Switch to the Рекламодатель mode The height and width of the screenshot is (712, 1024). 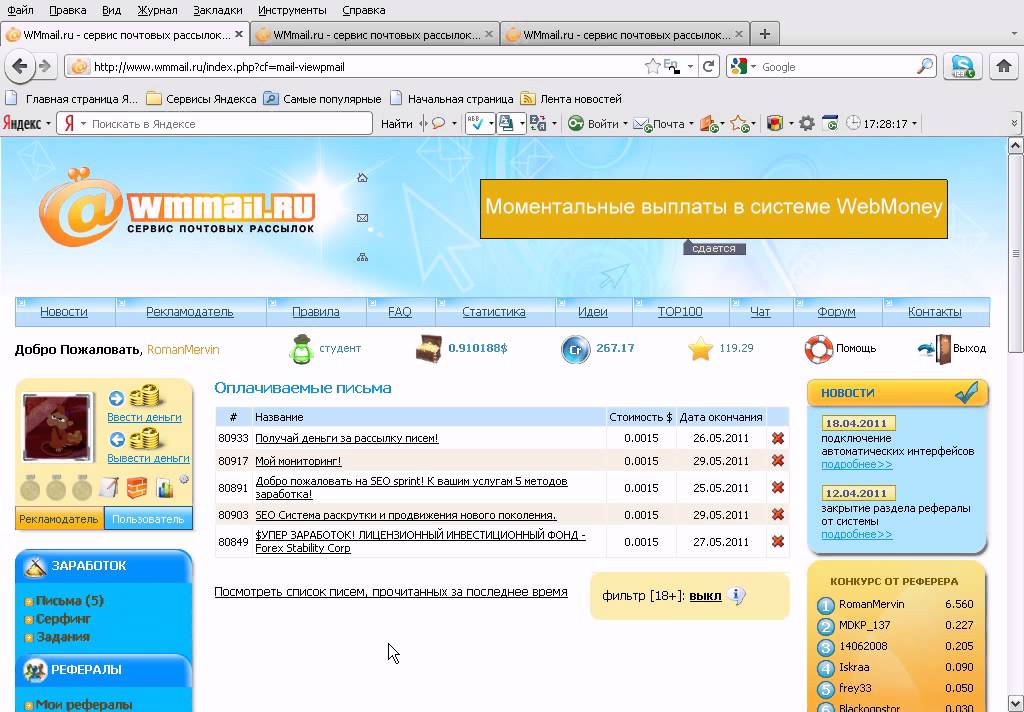59,519
